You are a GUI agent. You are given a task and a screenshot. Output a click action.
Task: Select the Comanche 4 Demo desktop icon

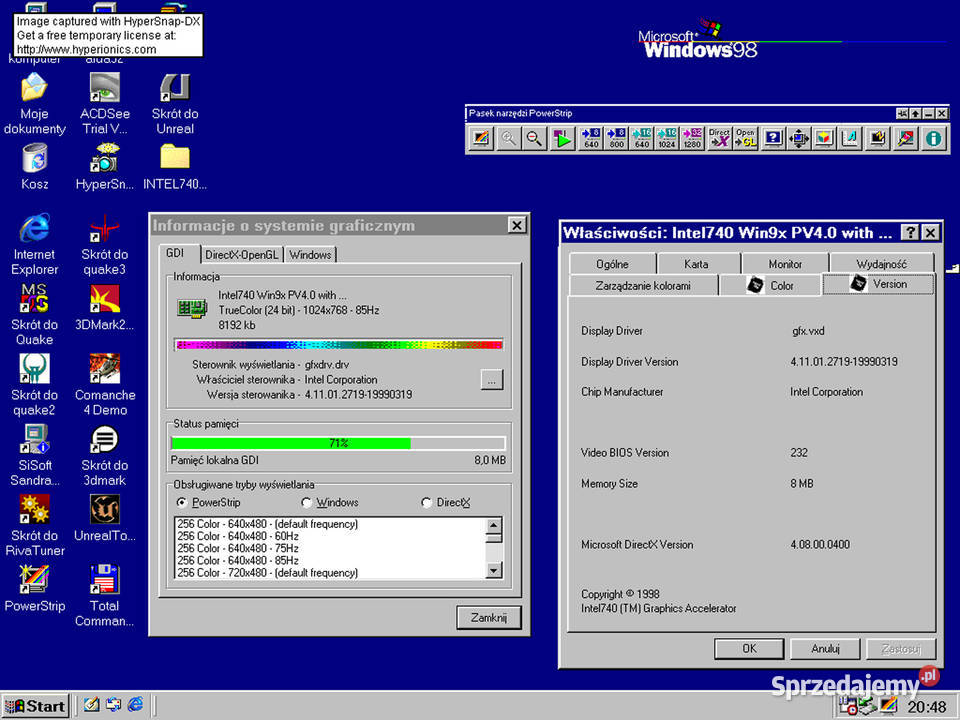point(105,385)
